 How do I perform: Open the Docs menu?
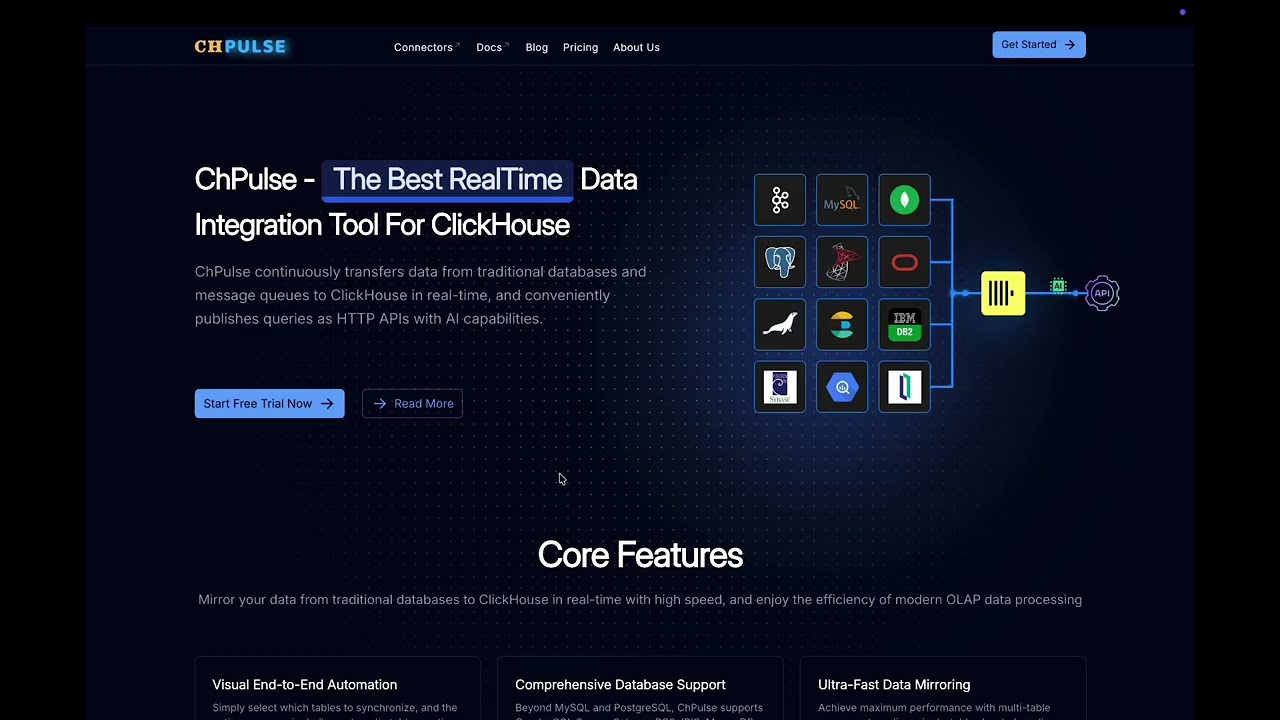492,47
